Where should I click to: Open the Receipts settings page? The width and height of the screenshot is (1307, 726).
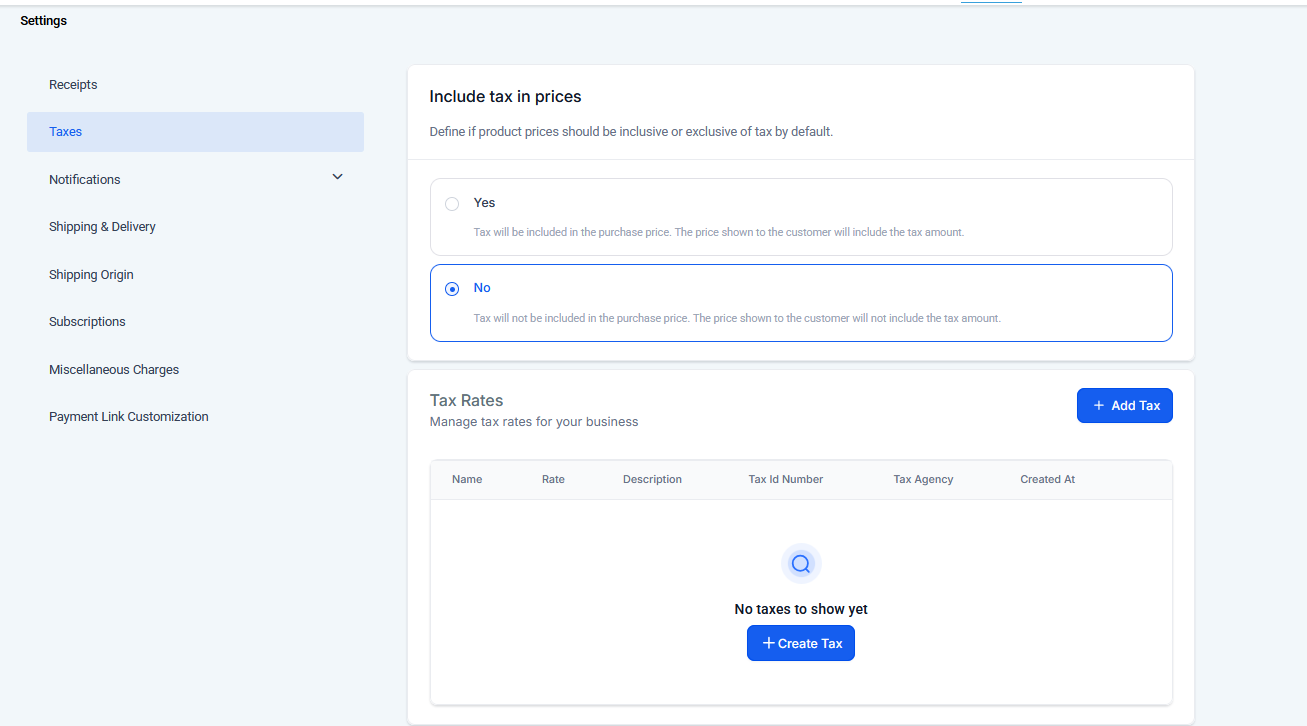tap(73, 85)
